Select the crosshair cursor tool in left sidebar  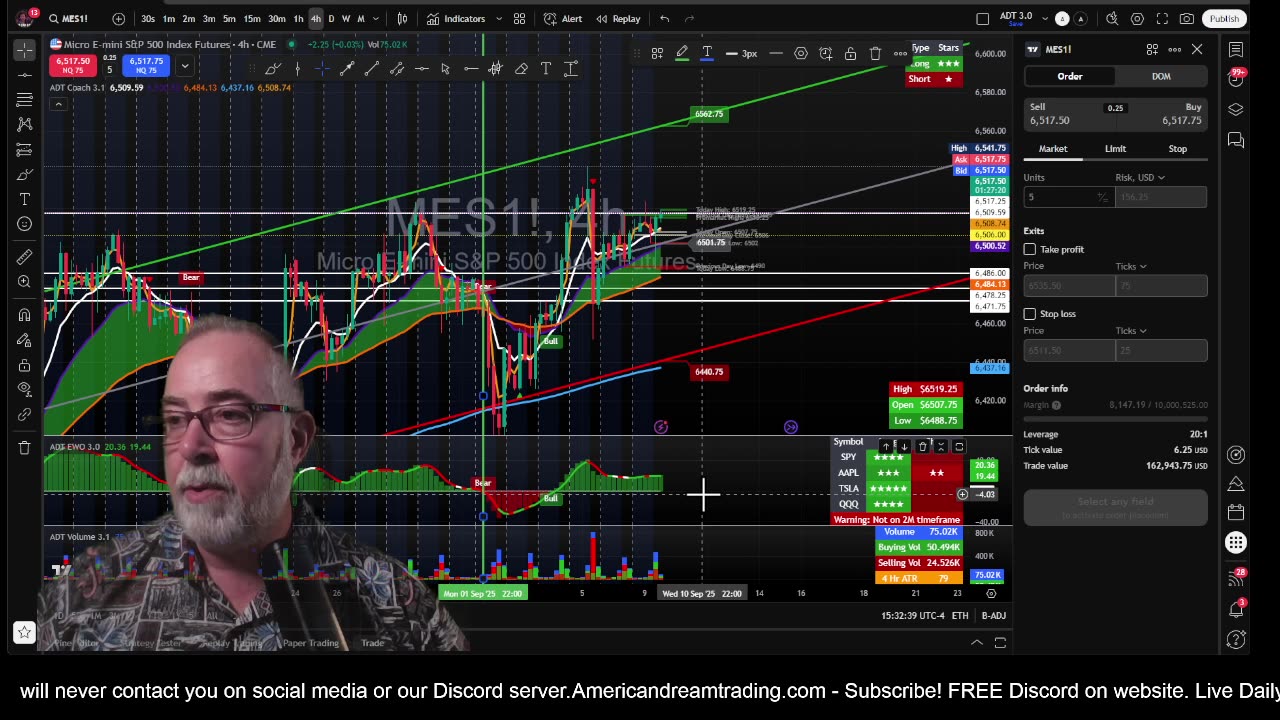(25, 49)
